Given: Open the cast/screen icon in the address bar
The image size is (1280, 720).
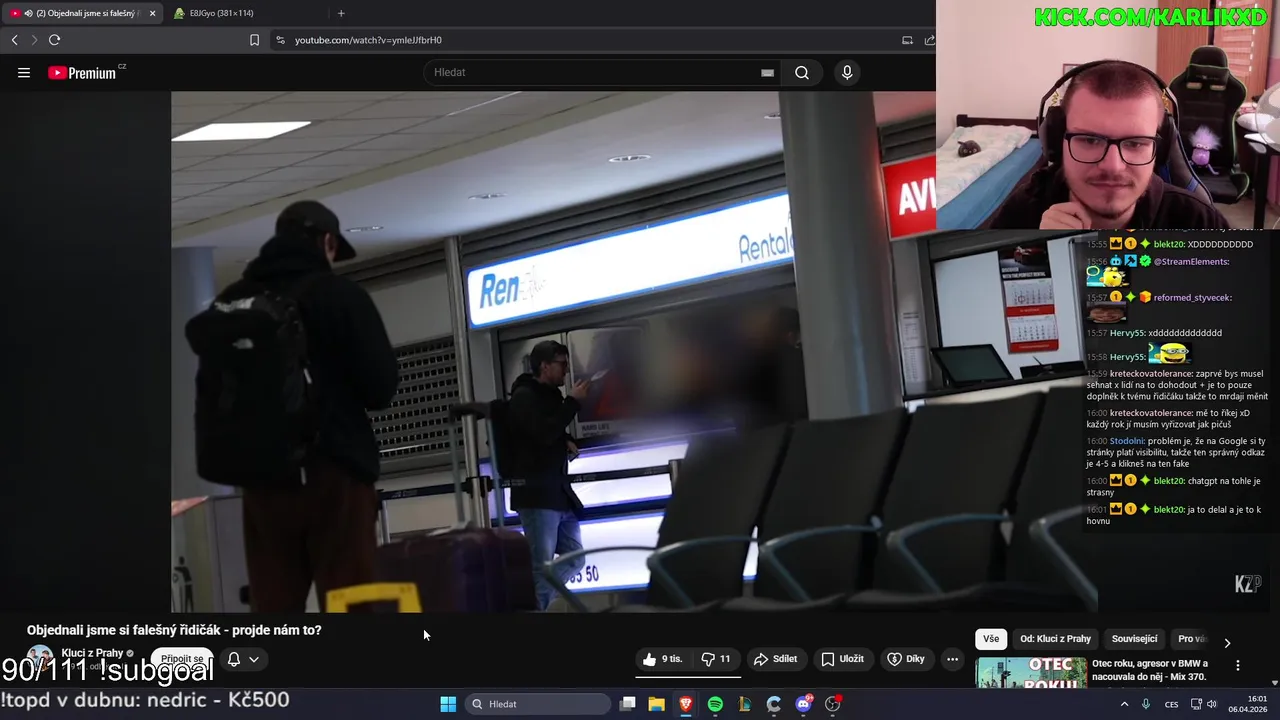Looking at the screenshot, I should click(x=907, y=40).
